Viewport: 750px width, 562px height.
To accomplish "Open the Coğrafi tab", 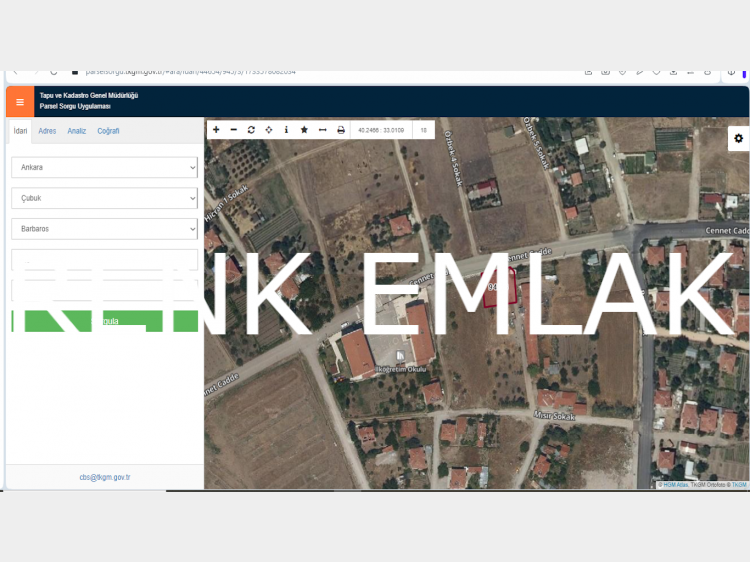I will (x=108, y=131).
